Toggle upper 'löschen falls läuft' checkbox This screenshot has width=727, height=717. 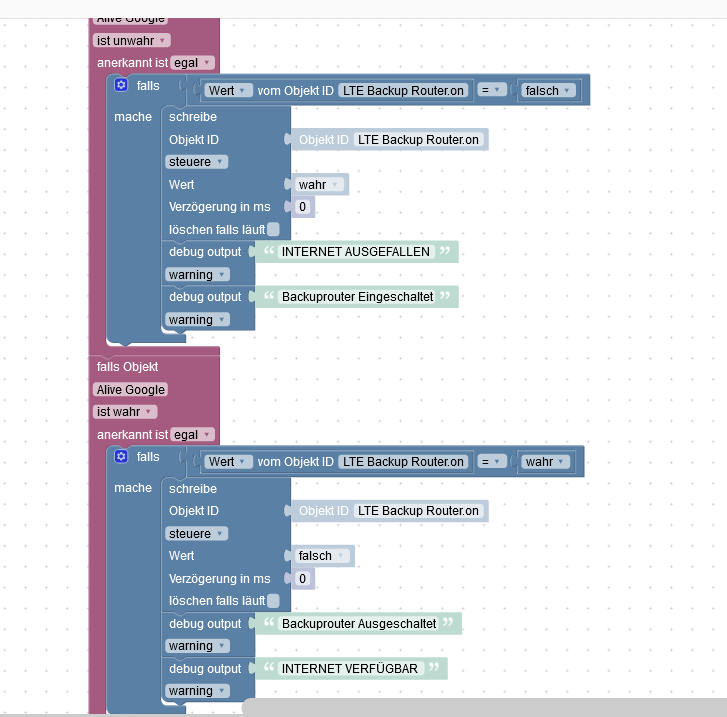[x=274, y=229]
